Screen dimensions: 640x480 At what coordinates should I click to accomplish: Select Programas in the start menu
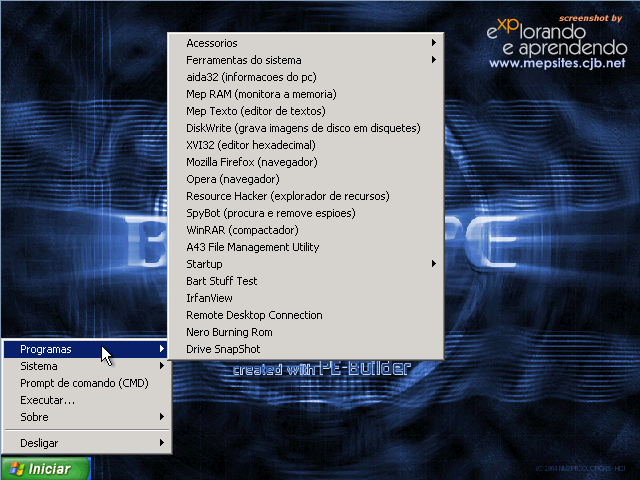coord(87,349)
